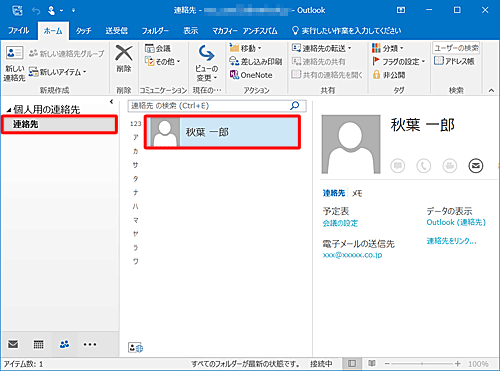Switch to the 表示 tab
This screenshot has width=500, height=371.
point(191,31)
